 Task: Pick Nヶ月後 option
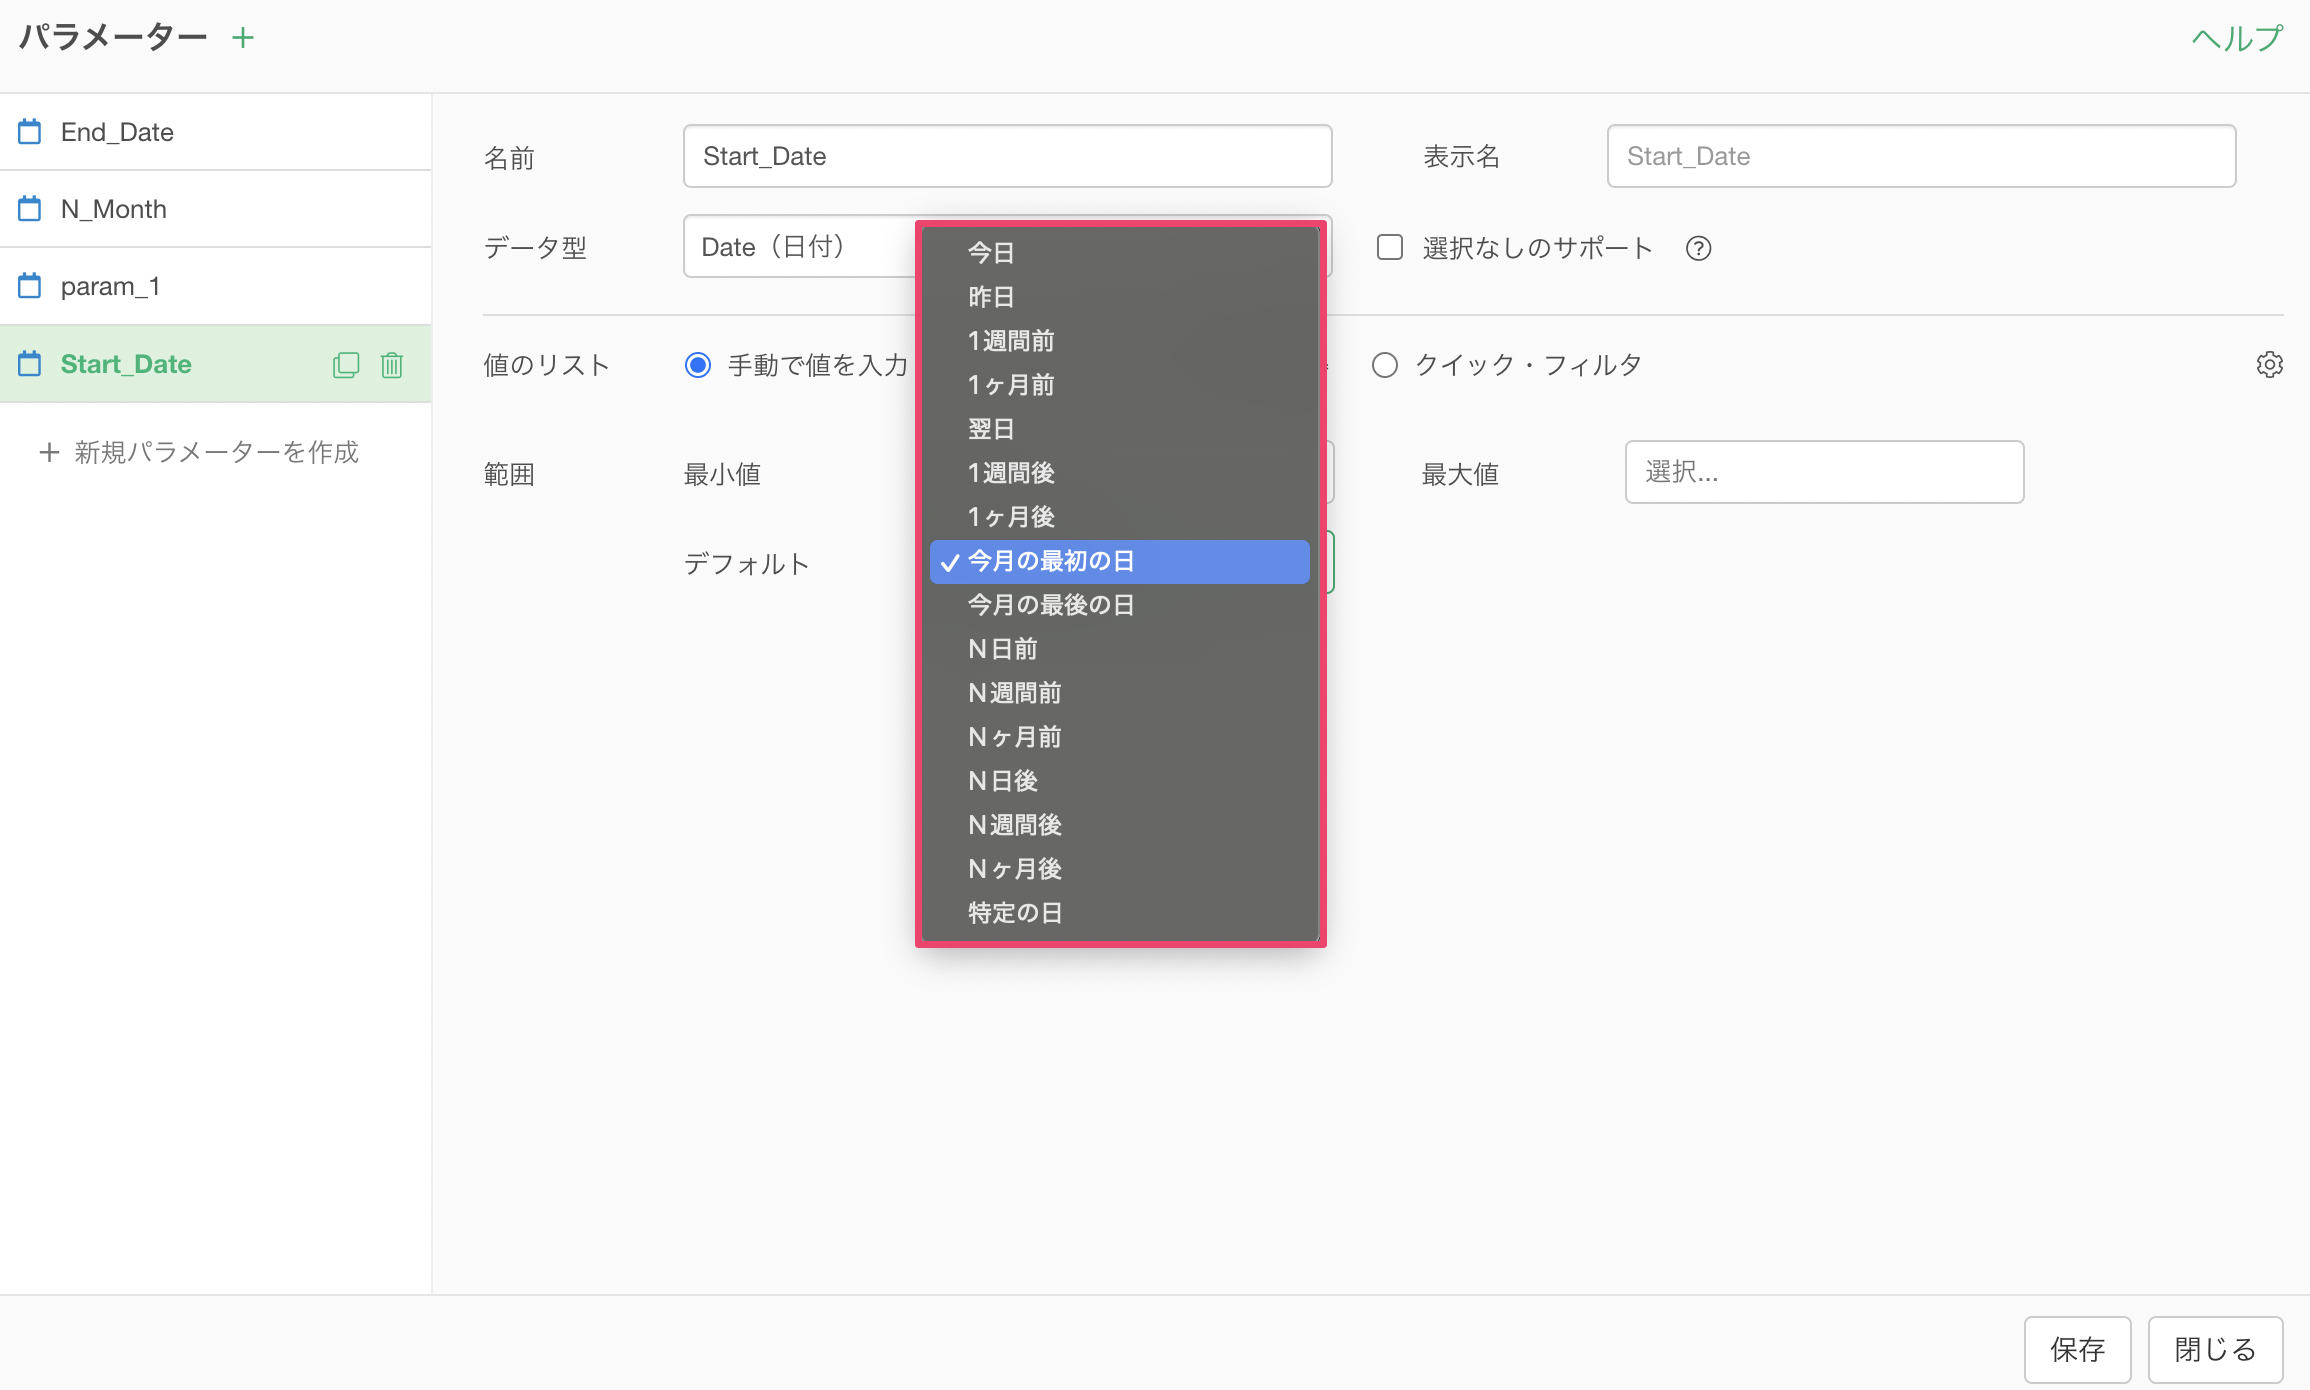pyautogui.click(x=1120, y=869)
